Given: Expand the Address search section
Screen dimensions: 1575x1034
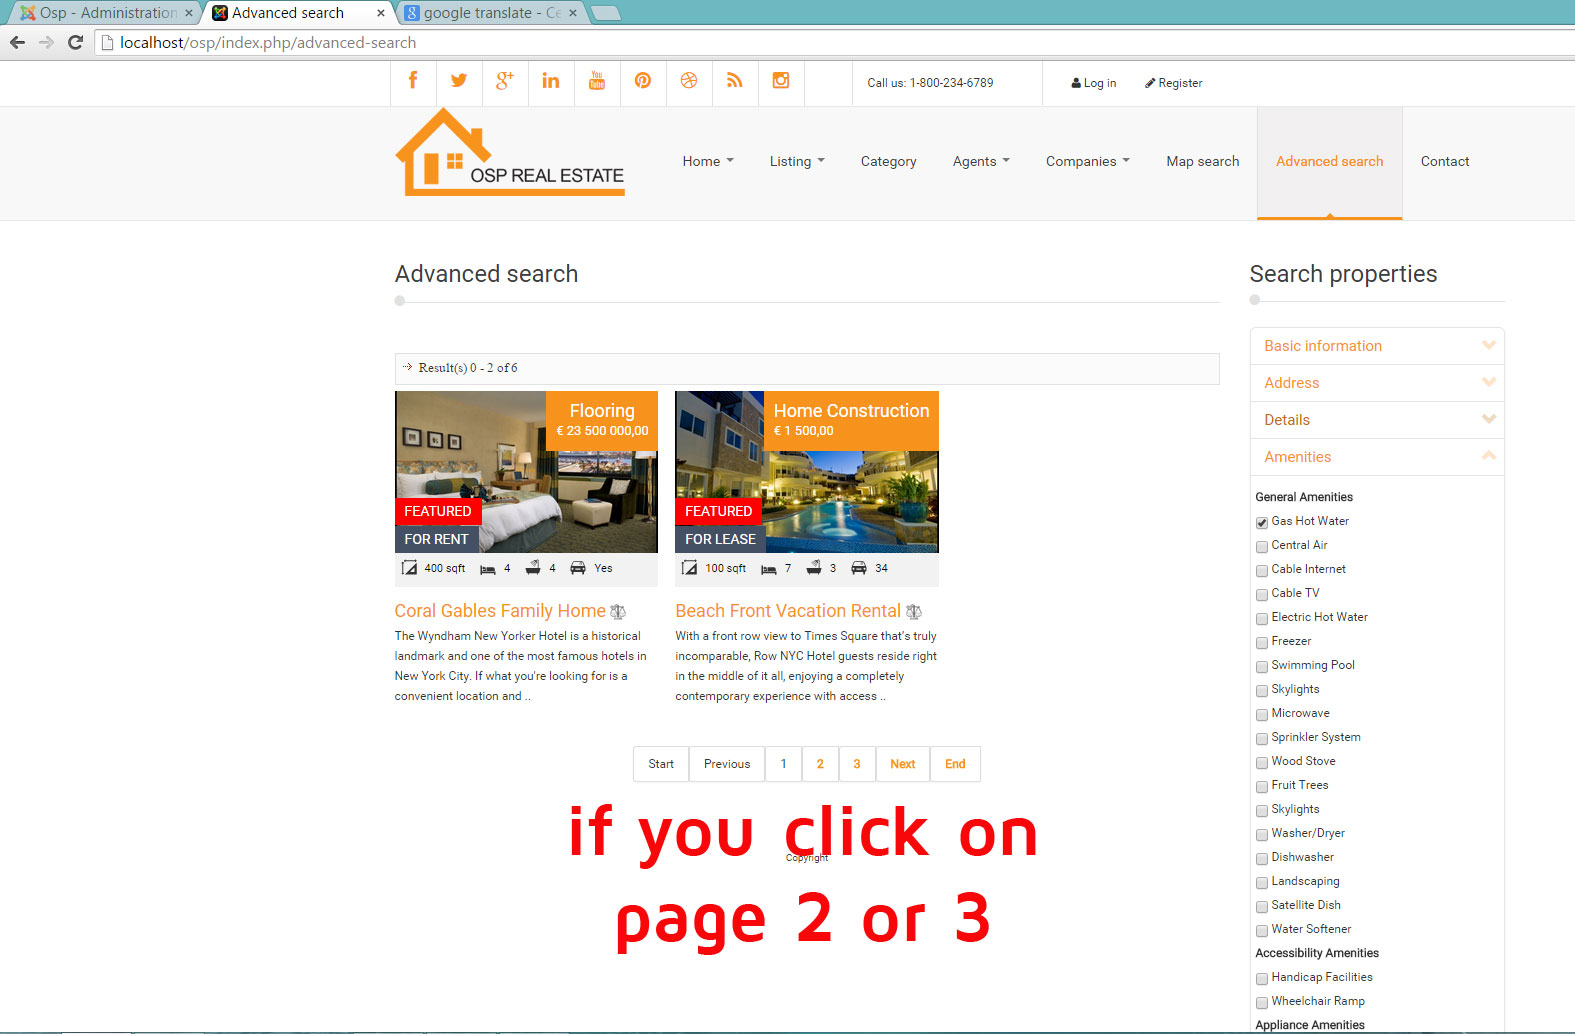Looking at the screenshot, I should point(1376,383).
